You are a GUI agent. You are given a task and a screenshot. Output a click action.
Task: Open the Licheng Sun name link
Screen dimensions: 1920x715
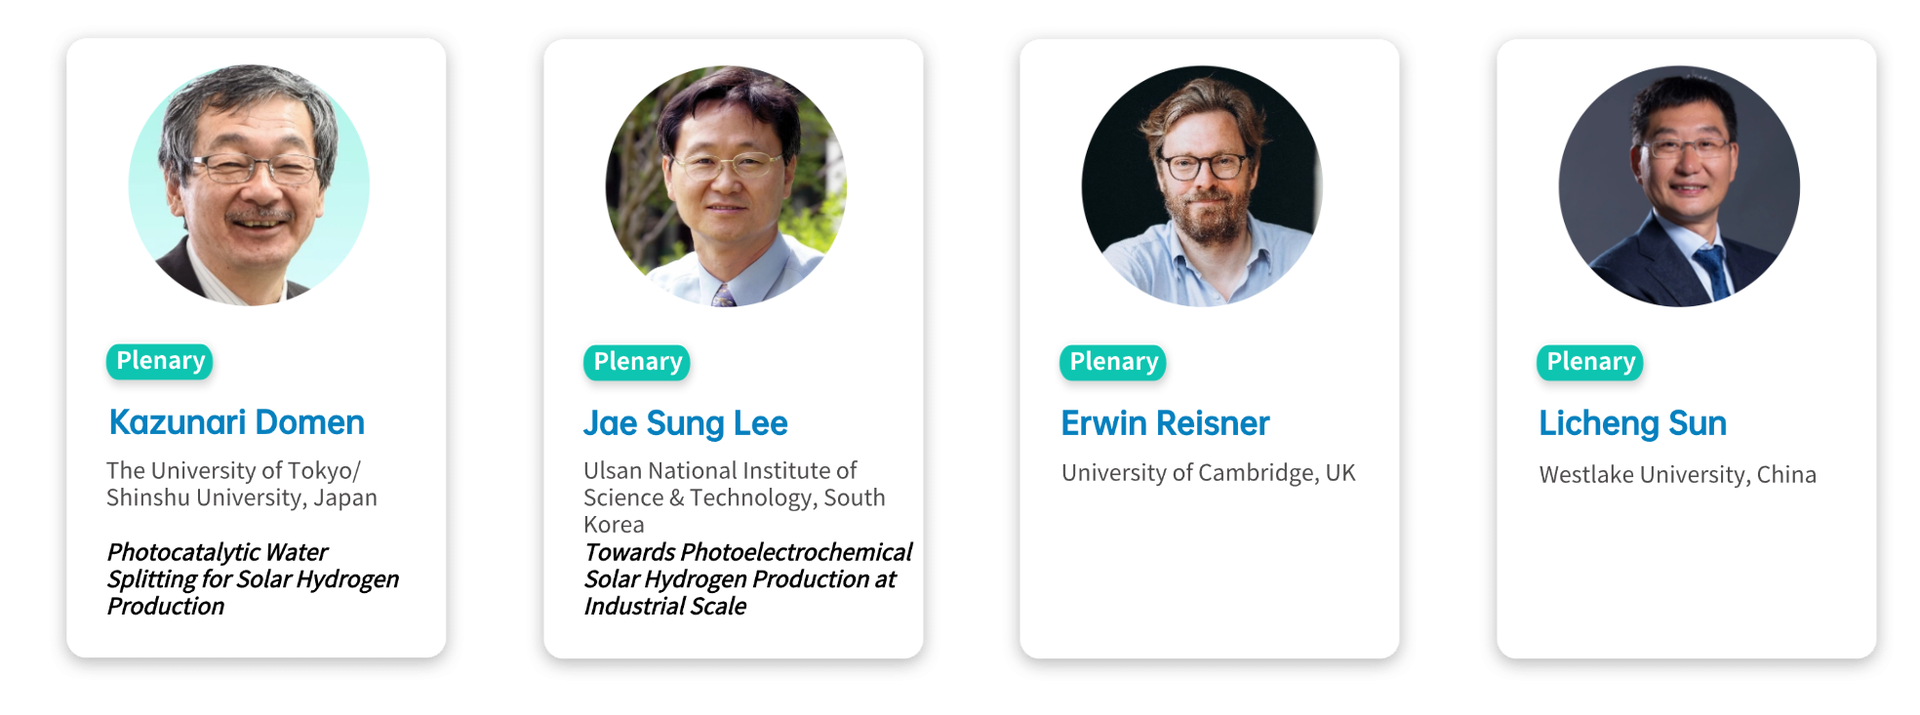tap(1632, 423)
